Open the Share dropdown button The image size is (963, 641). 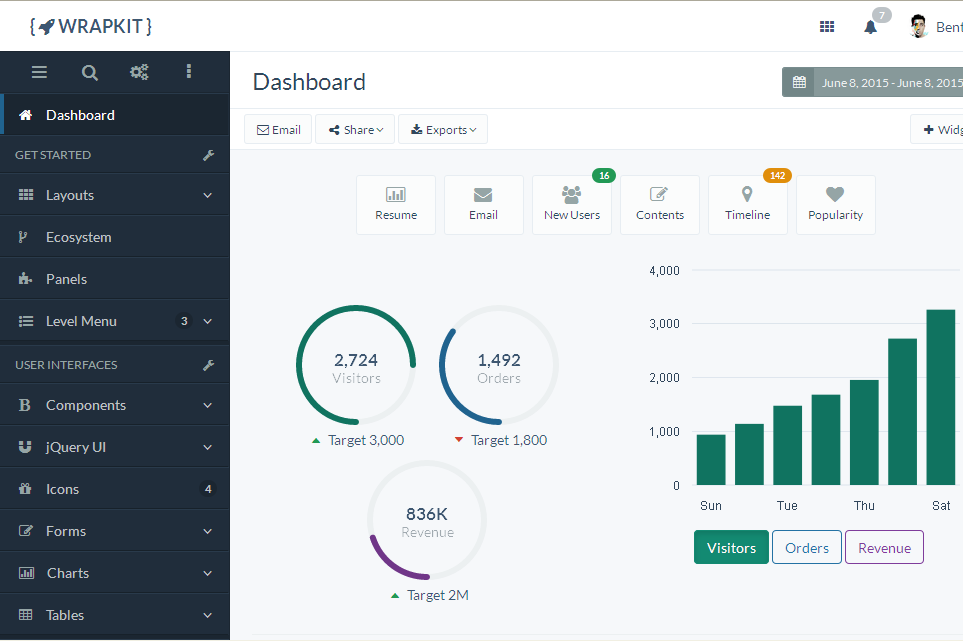(x=355, y=130)
